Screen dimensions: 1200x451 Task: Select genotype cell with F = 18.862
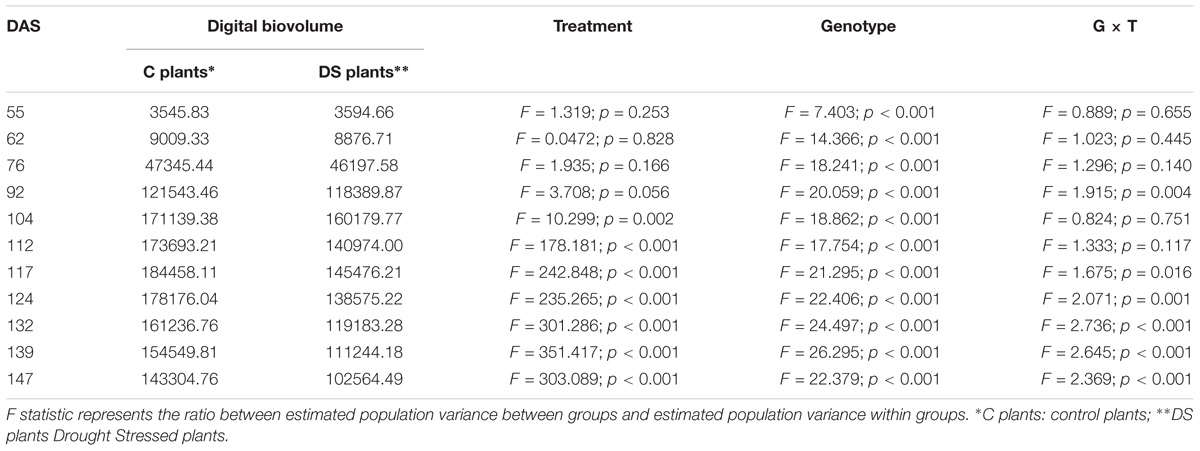coord(858,216)
